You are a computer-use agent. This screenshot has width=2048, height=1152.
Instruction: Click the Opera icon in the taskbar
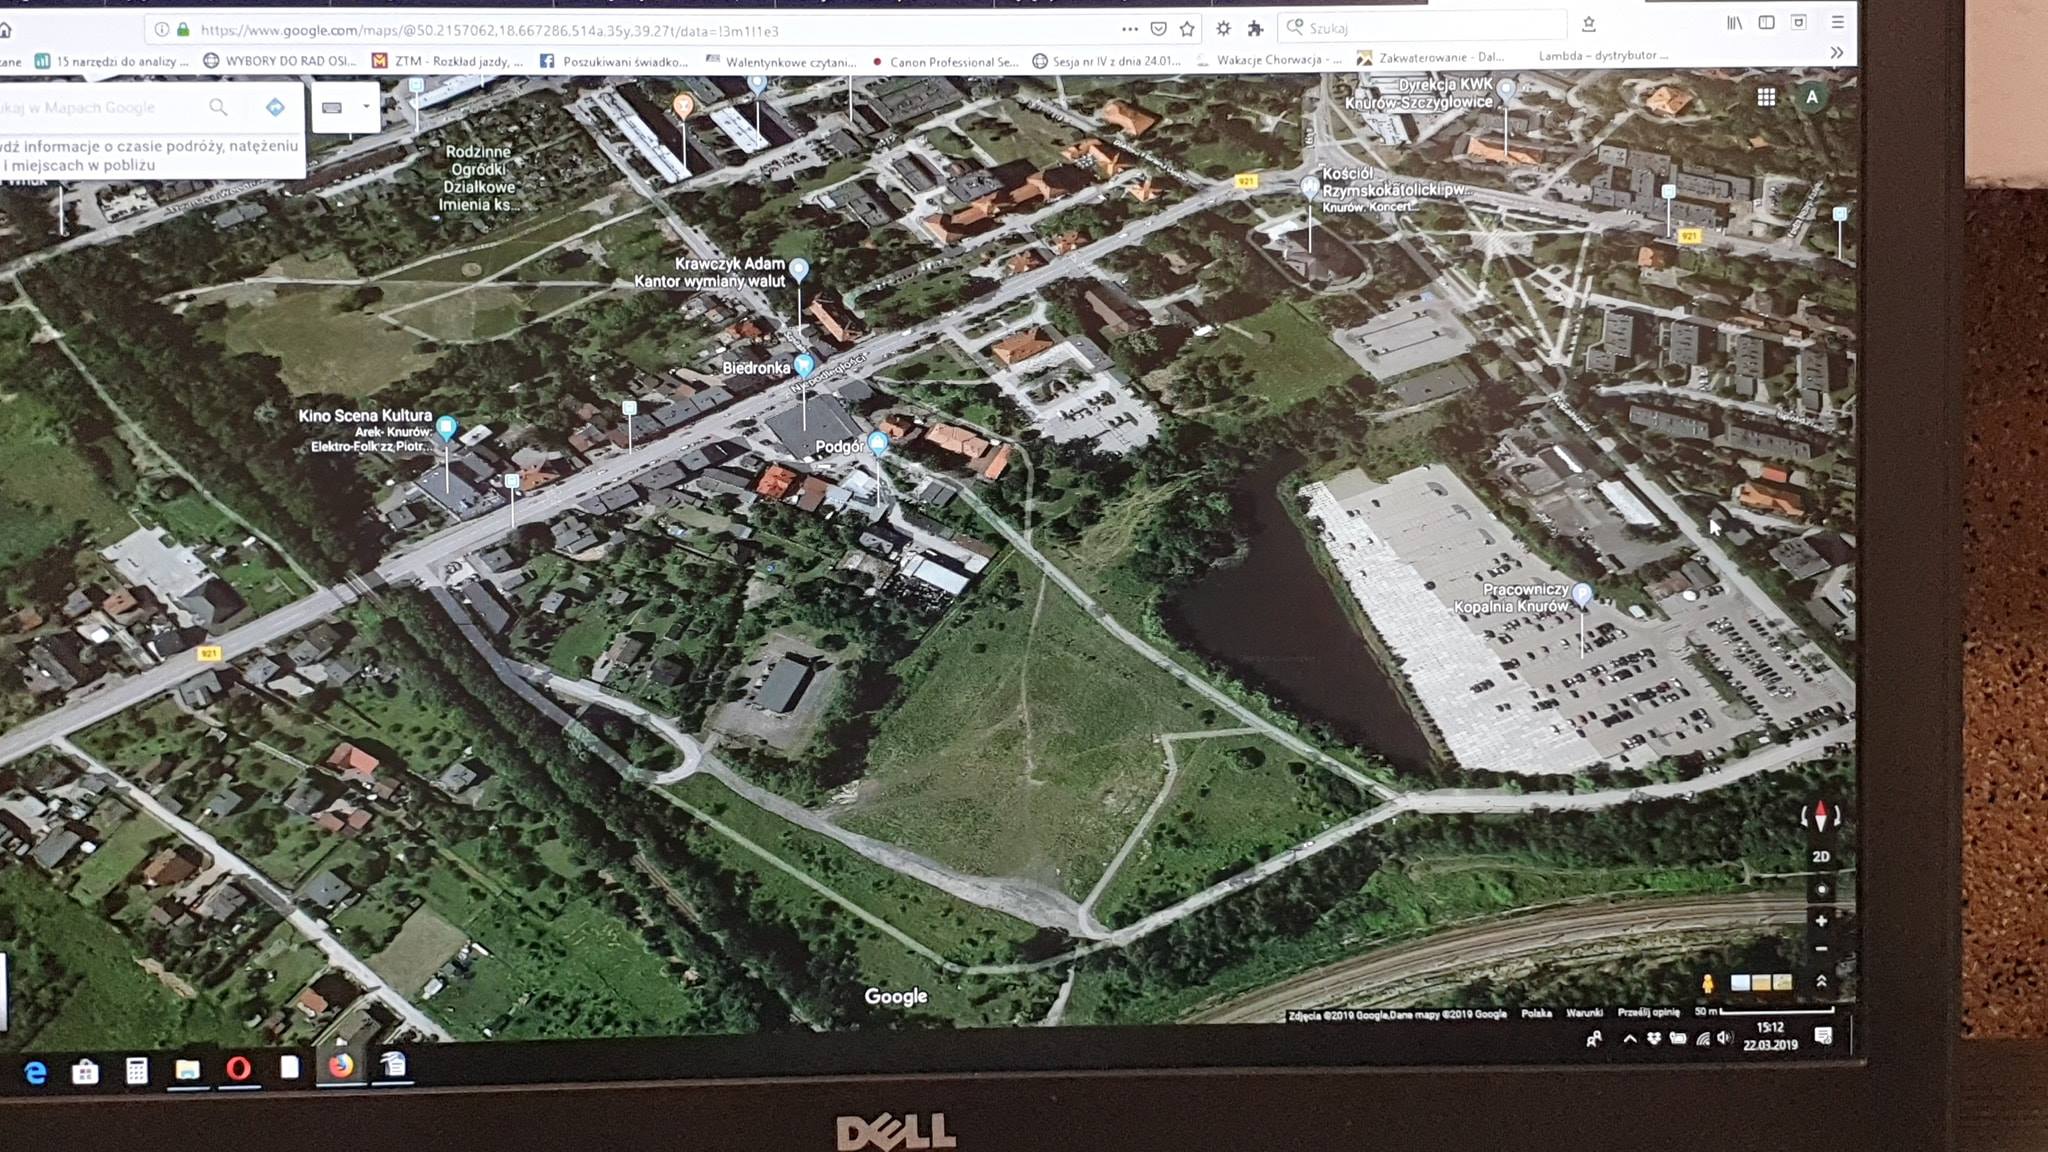(238, 1068)
